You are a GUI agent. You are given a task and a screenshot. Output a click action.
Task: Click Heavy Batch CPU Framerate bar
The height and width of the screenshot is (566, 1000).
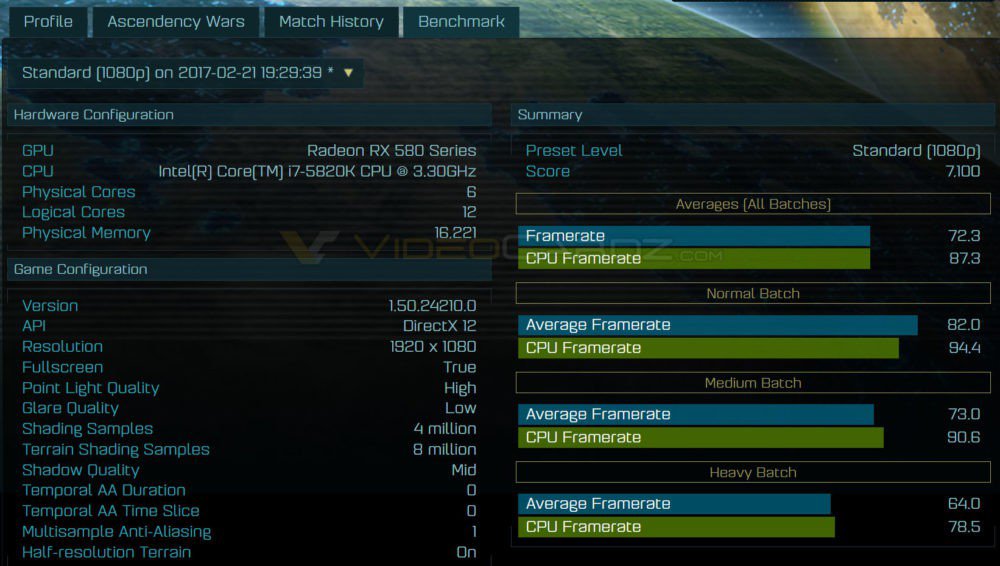click(676, 526)
